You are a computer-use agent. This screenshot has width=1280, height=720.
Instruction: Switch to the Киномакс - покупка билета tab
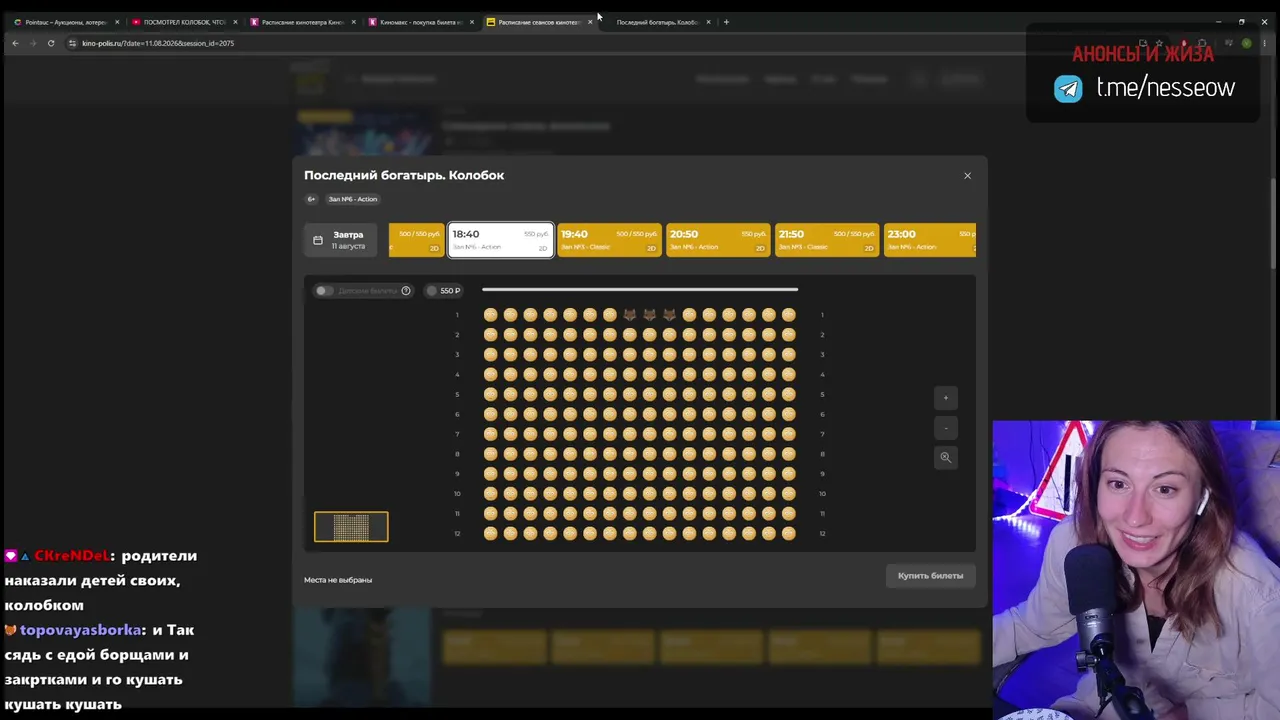(420, 22)
